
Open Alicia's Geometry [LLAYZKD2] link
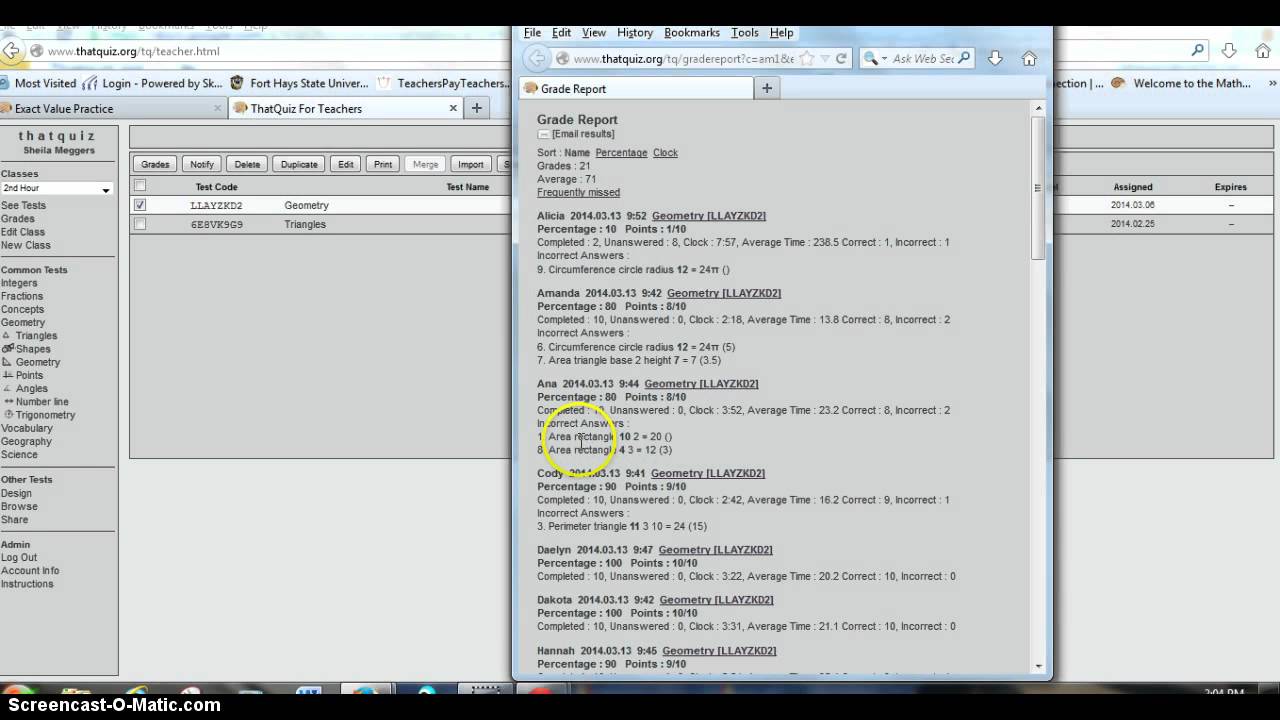pos(709,216)
